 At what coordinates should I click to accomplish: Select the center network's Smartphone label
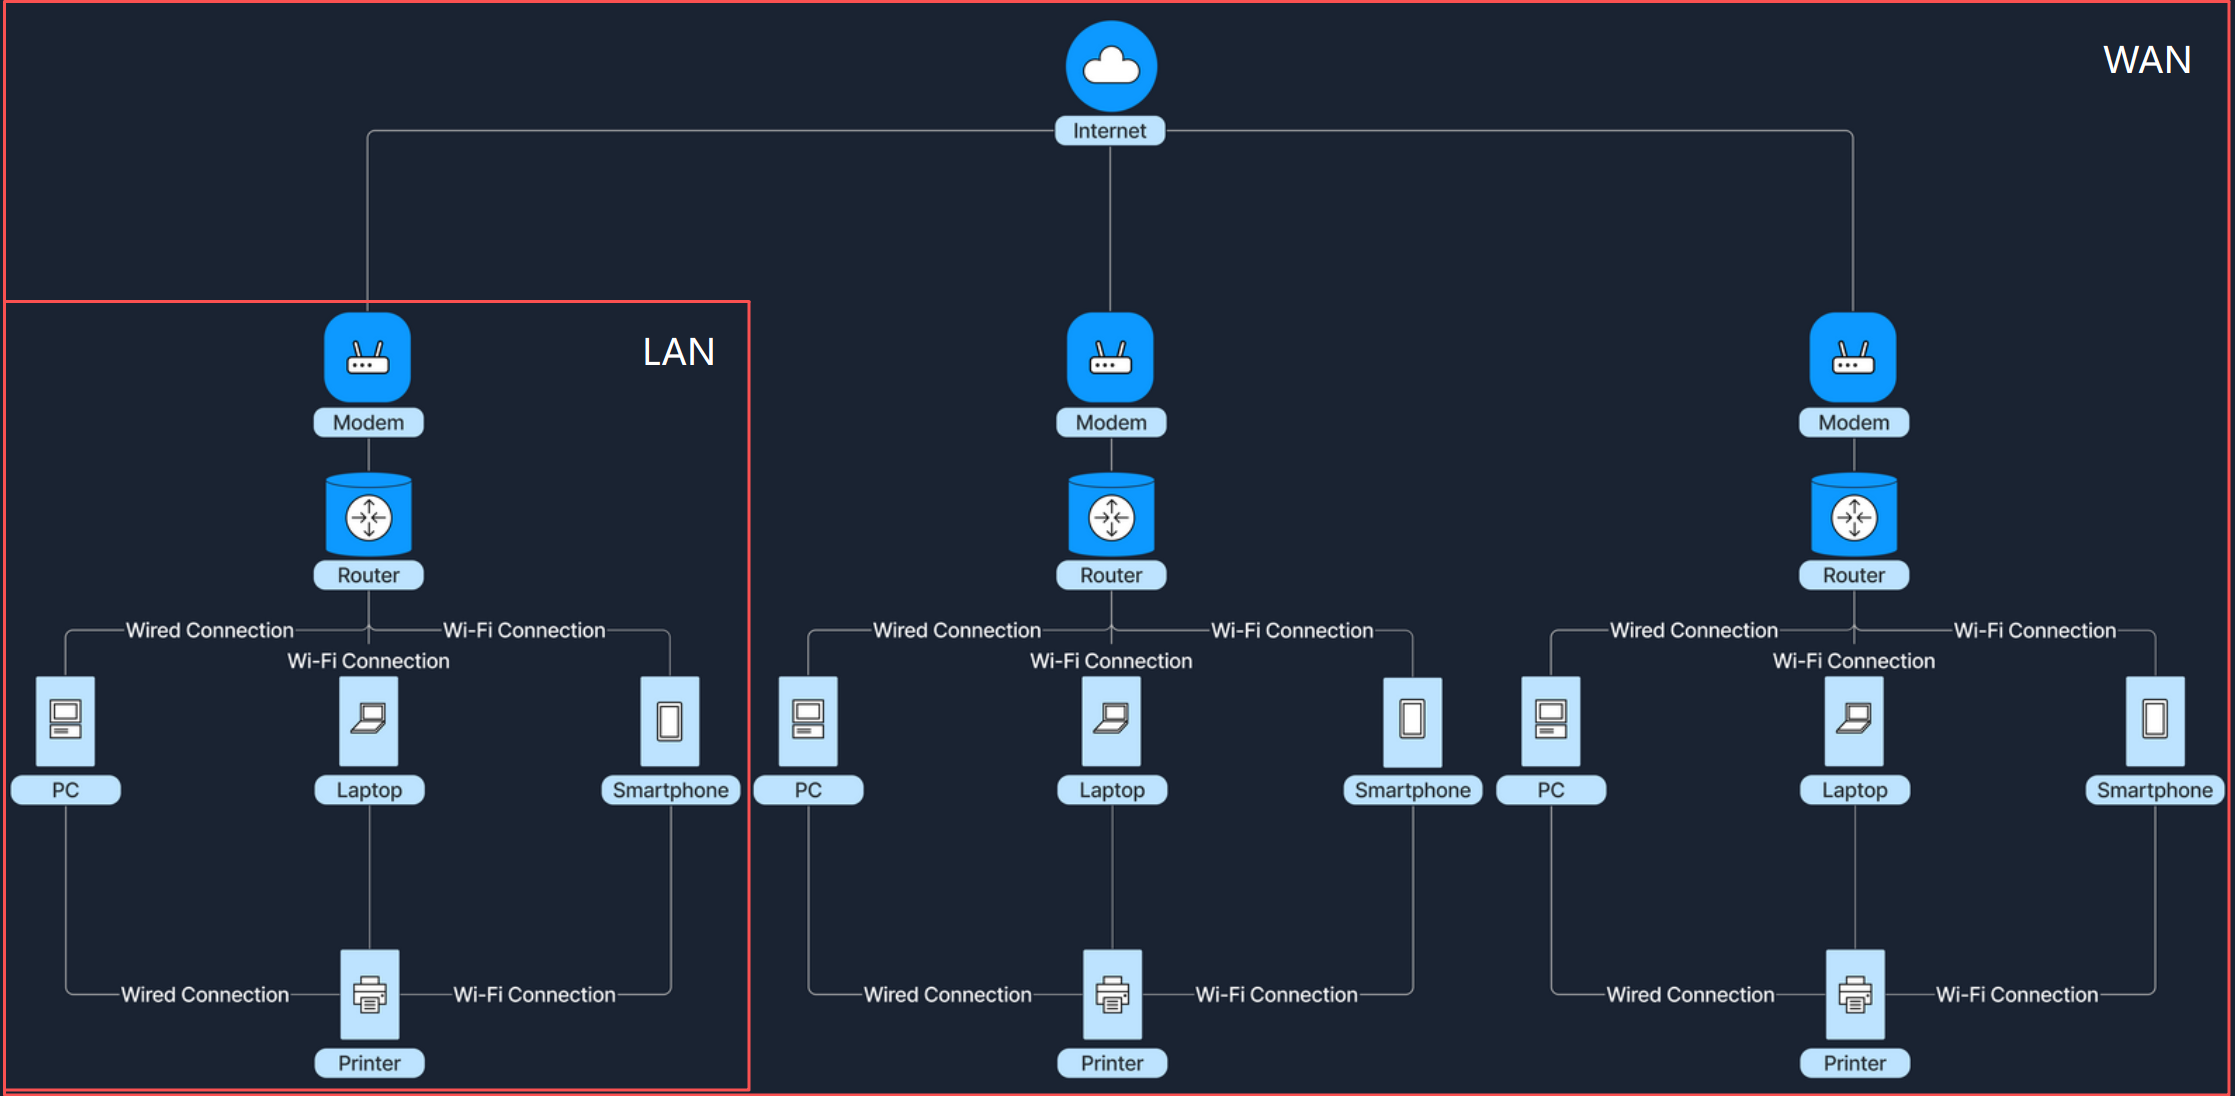click(x=1412, y=790)
